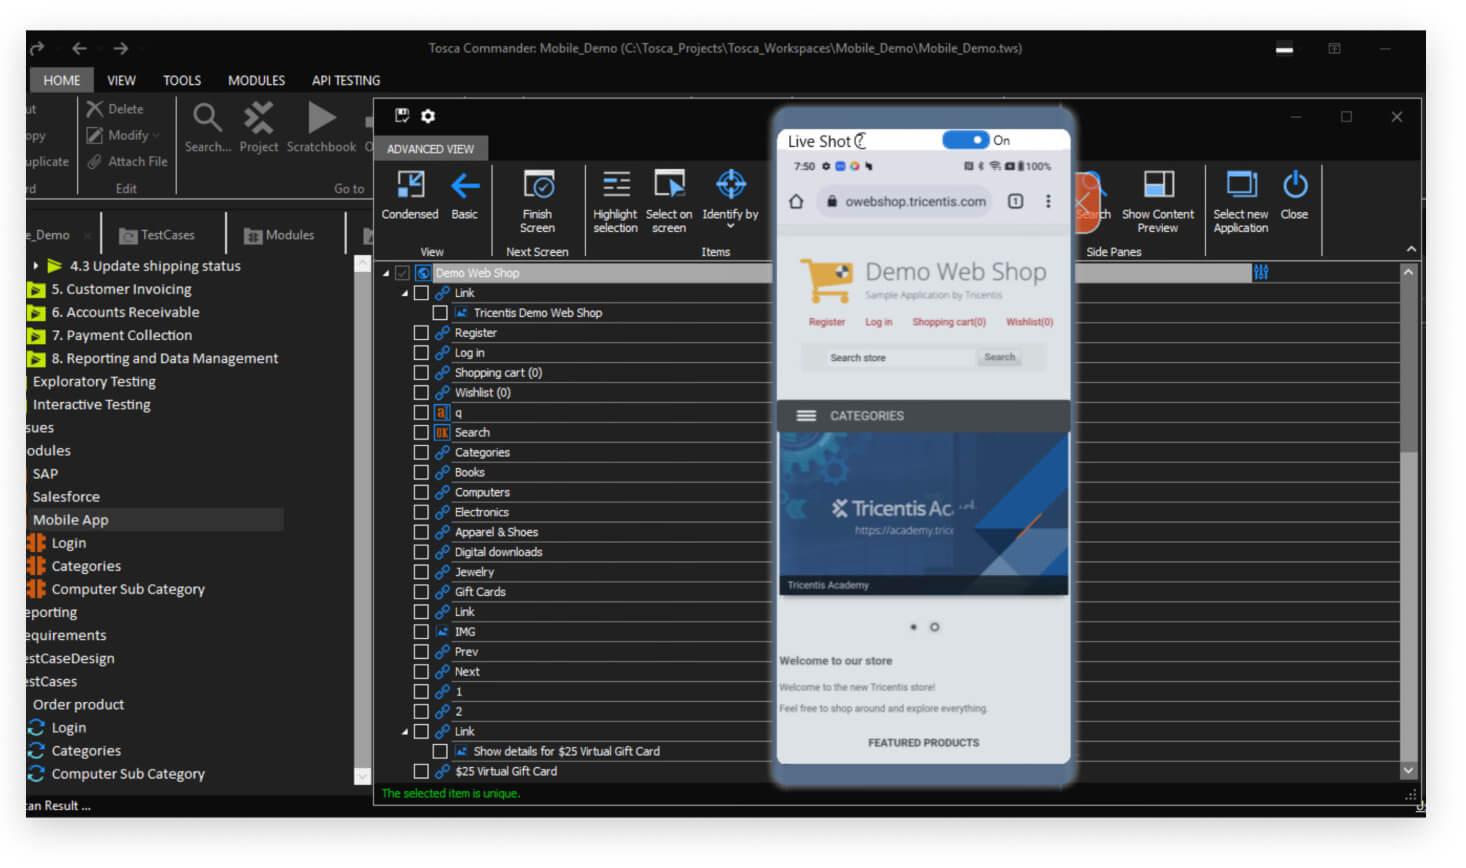Enable the Gift Cards checkbox
This screenshot has height=868, width=1466.
(x=421, y=592)
